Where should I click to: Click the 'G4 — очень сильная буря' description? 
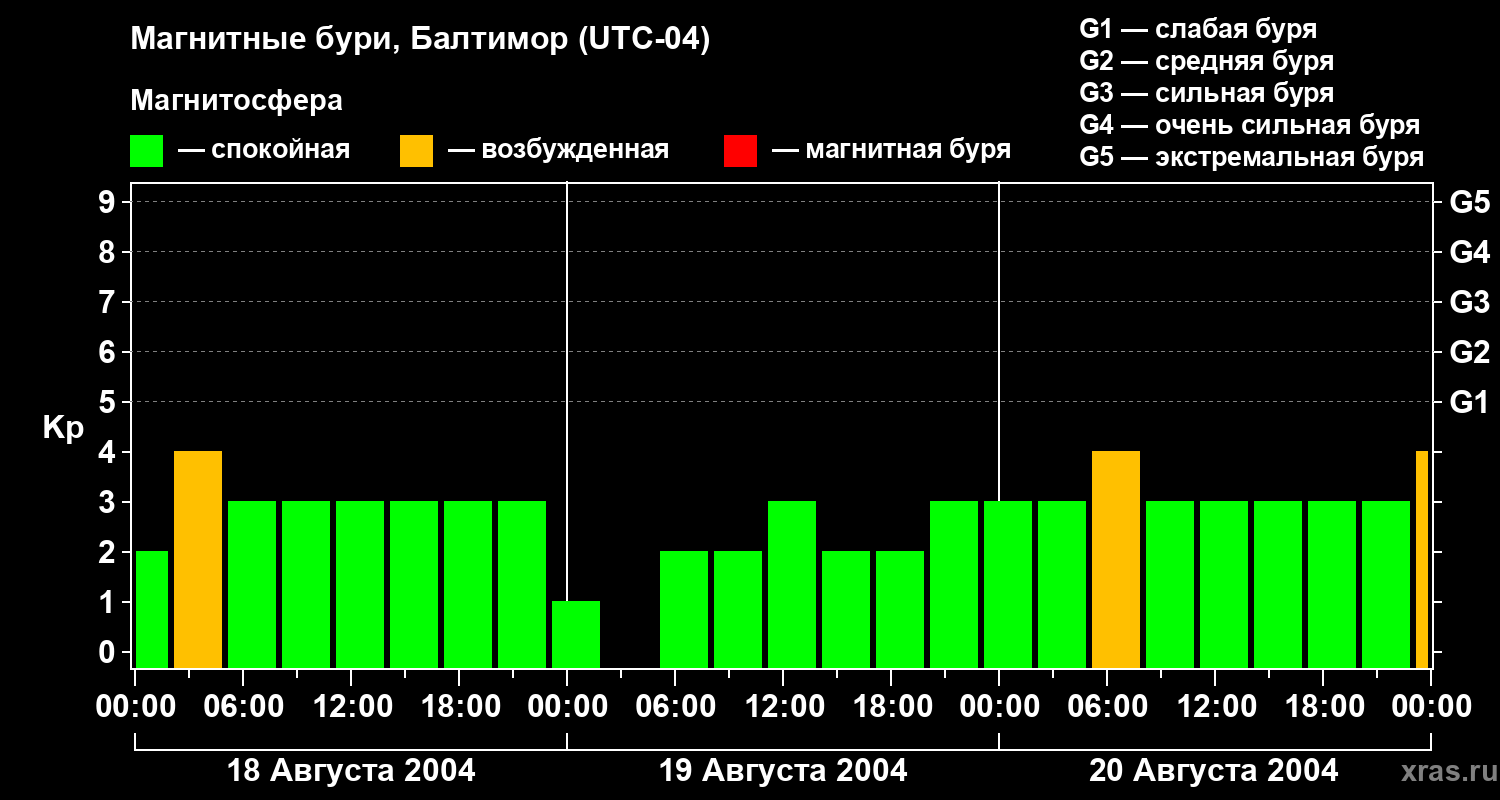(x=1249, y=125)
